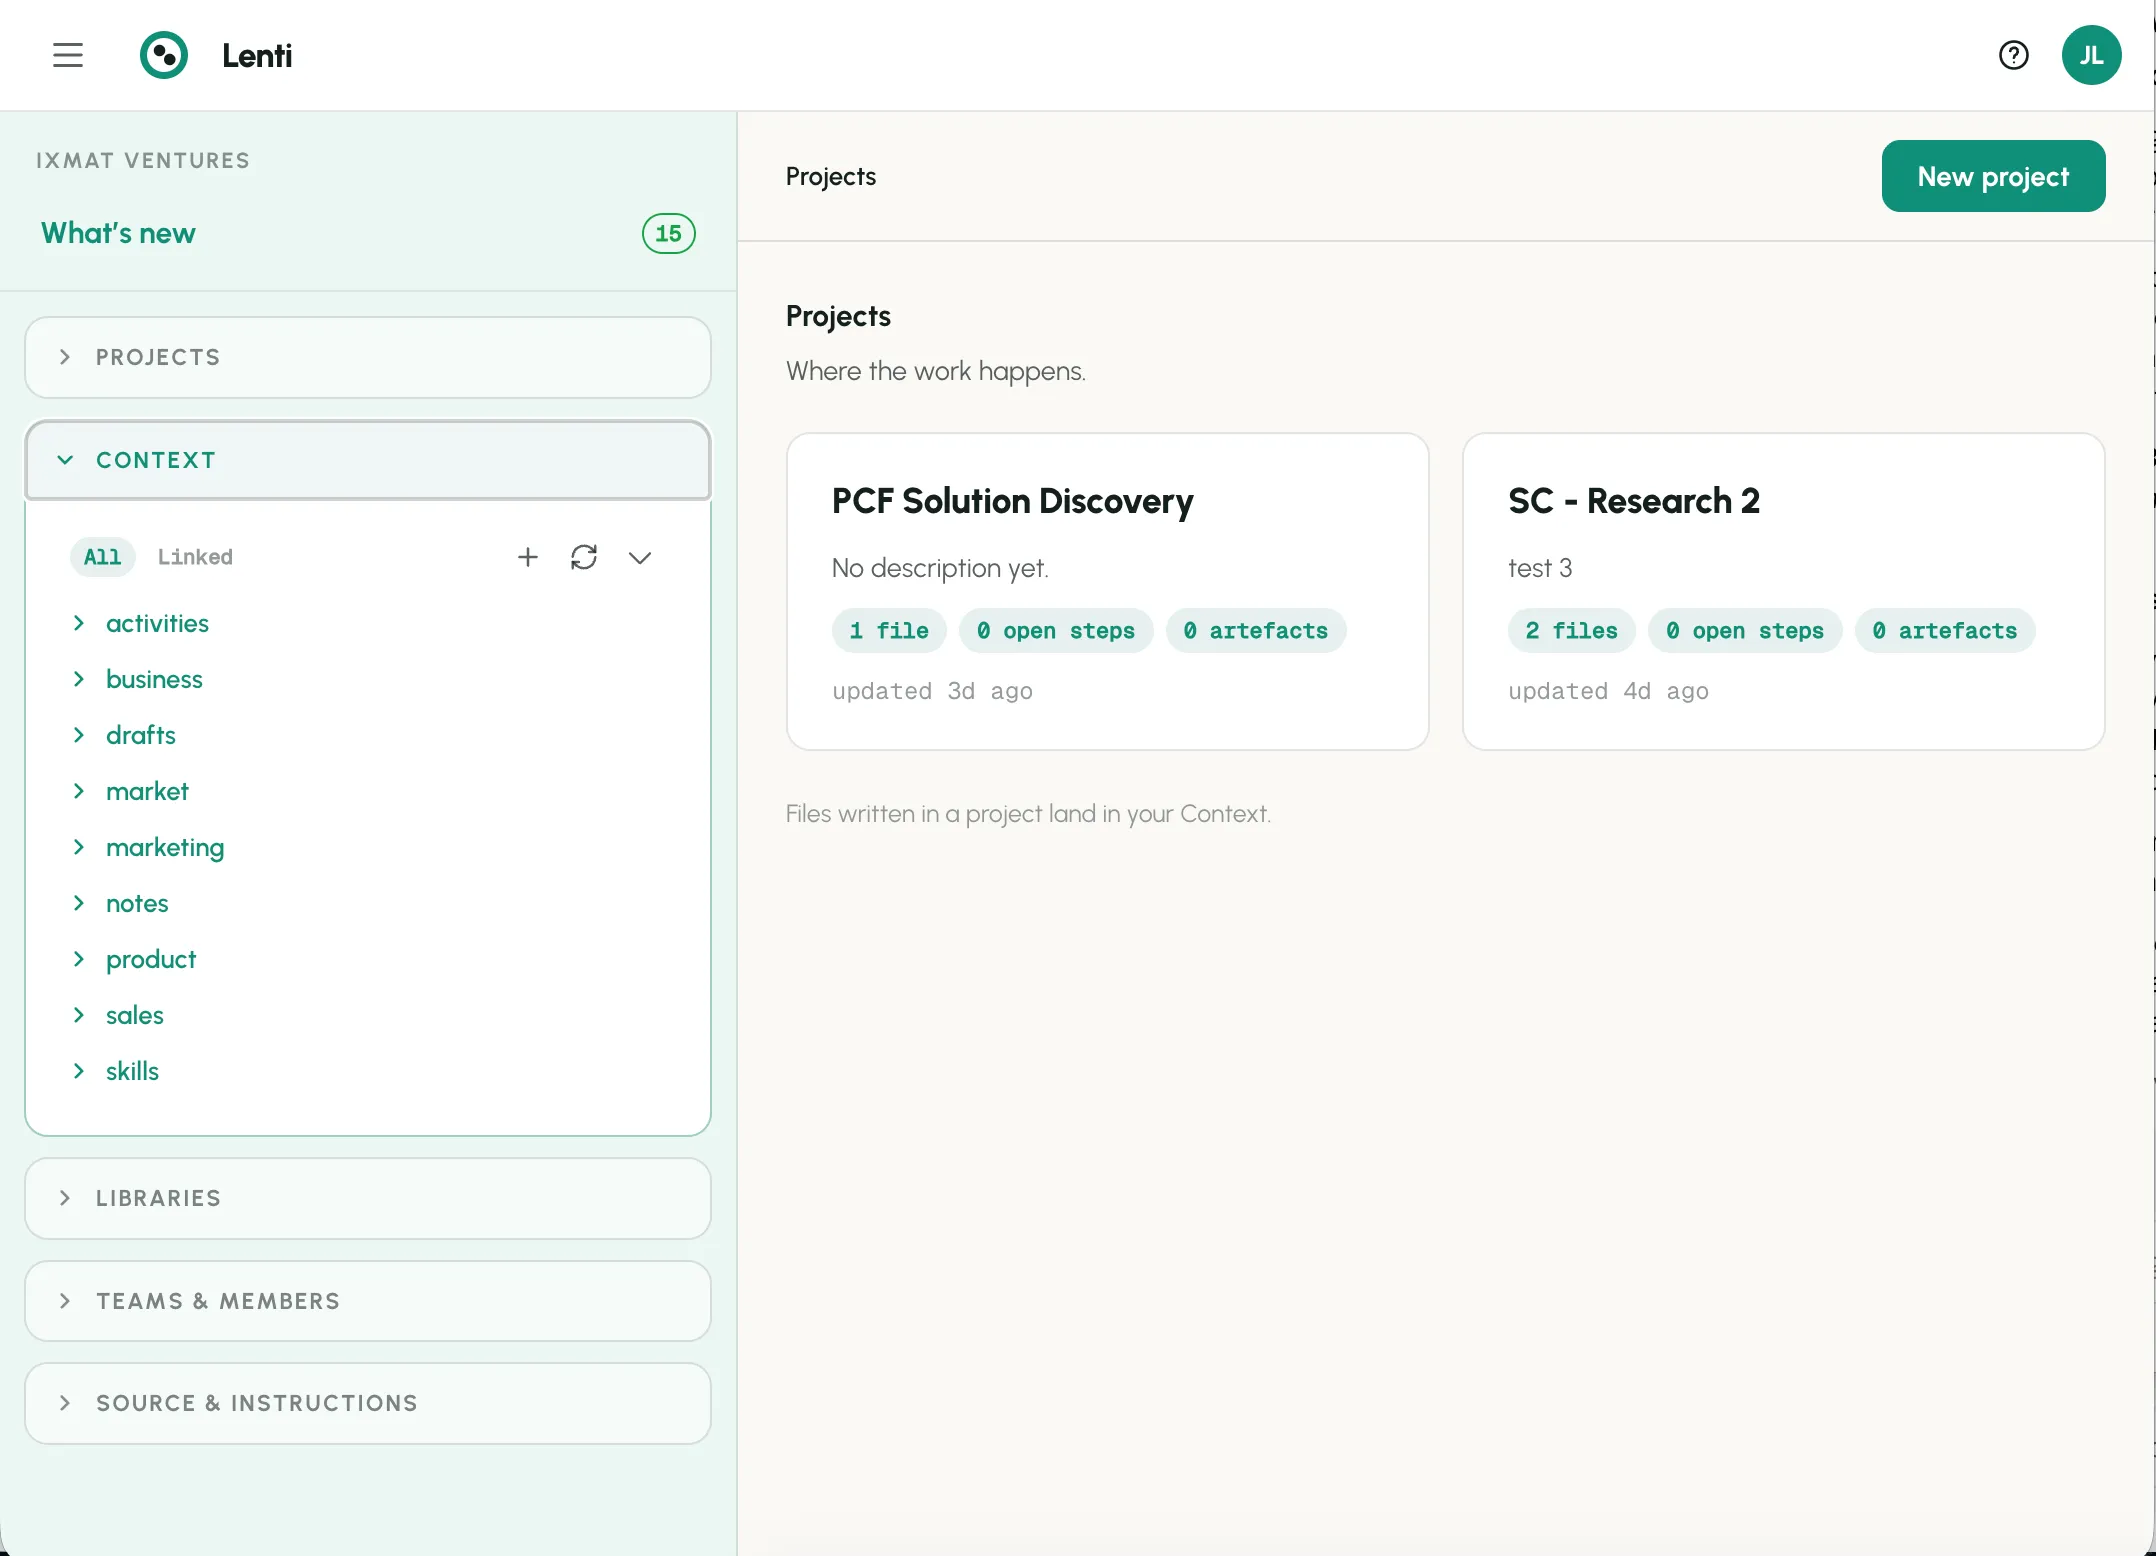Screen dimensions: 2156x1556
Task: Open the skills folder label
Action: [x=132, y=1071]
